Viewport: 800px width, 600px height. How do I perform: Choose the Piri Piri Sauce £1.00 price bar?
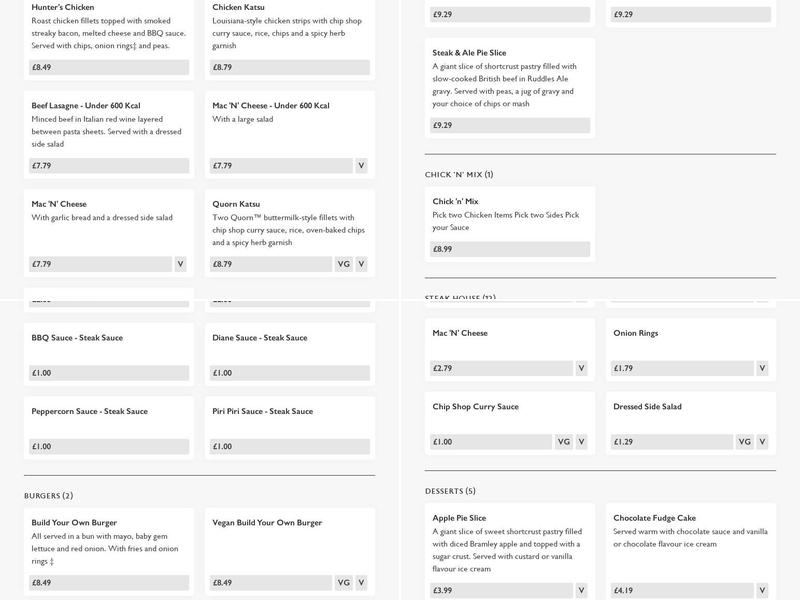pyautogui.click(x=289, y=446)
